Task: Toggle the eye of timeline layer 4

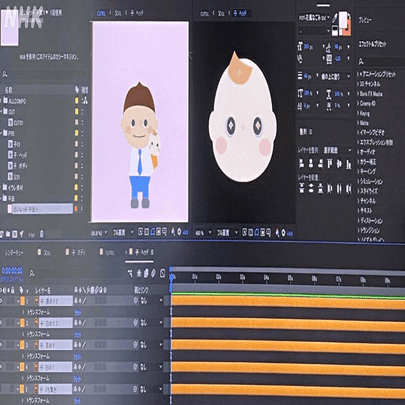Action: 2,367
